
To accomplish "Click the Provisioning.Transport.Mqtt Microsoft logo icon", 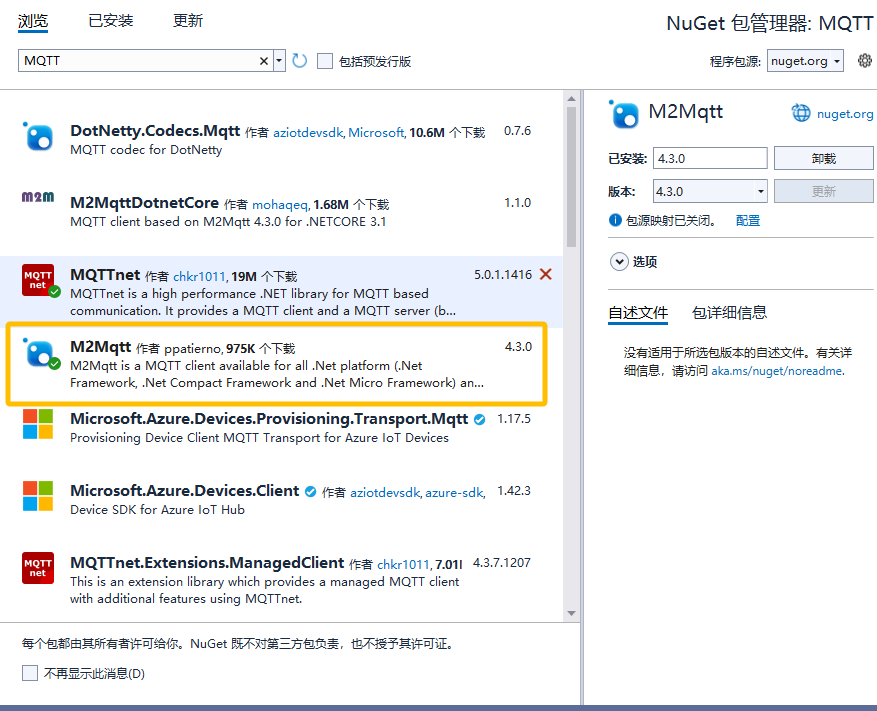I will click(38, 424).
